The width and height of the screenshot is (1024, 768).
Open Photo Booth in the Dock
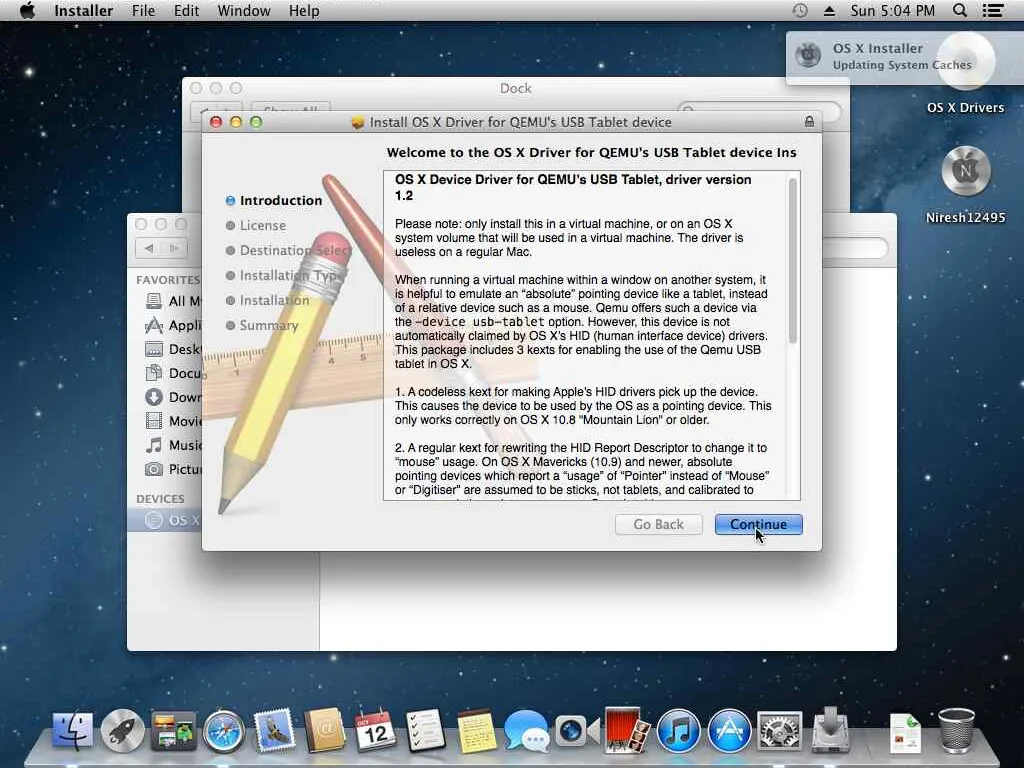point(627,729)
